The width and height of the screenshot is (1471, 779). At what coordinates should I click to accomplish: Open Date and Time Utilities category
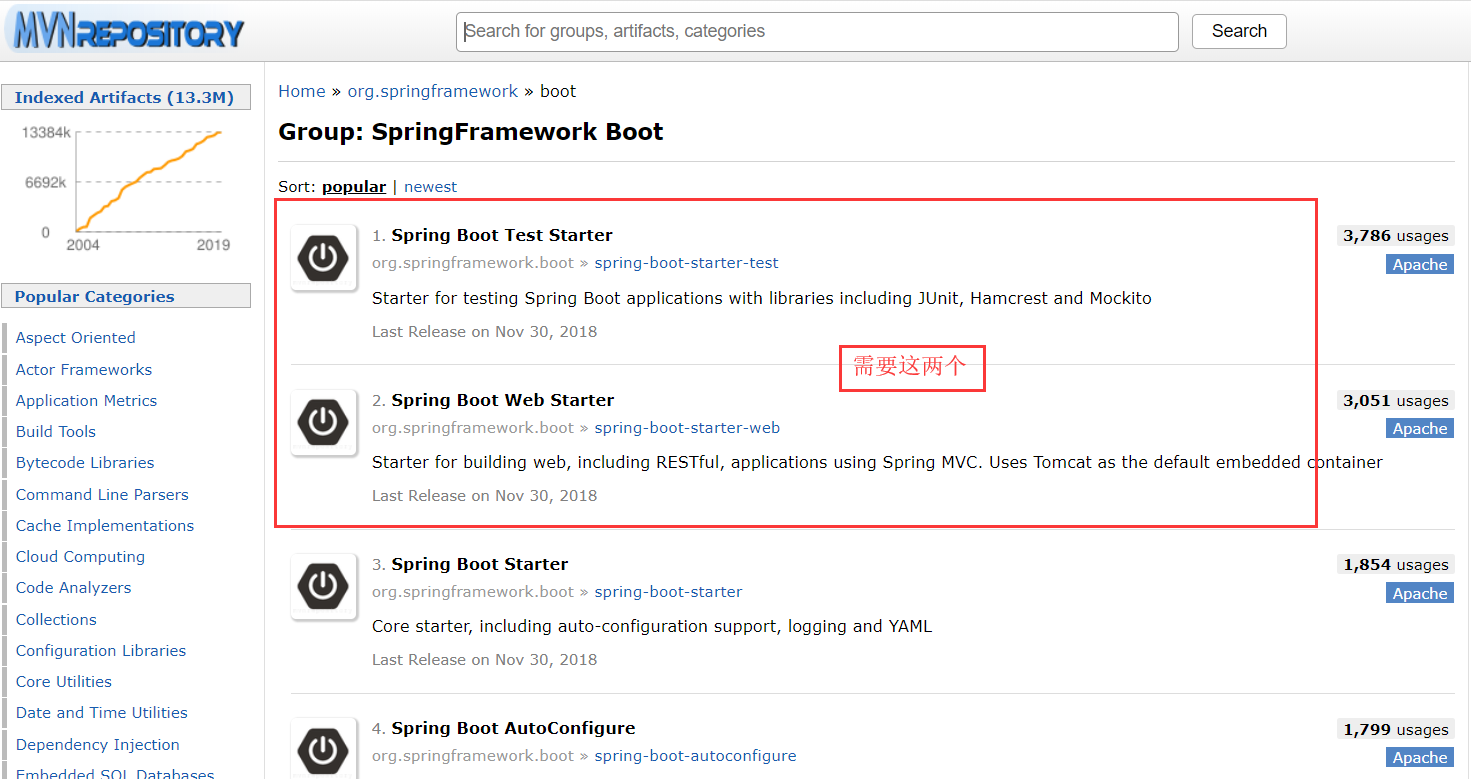(x=102, y=712)
